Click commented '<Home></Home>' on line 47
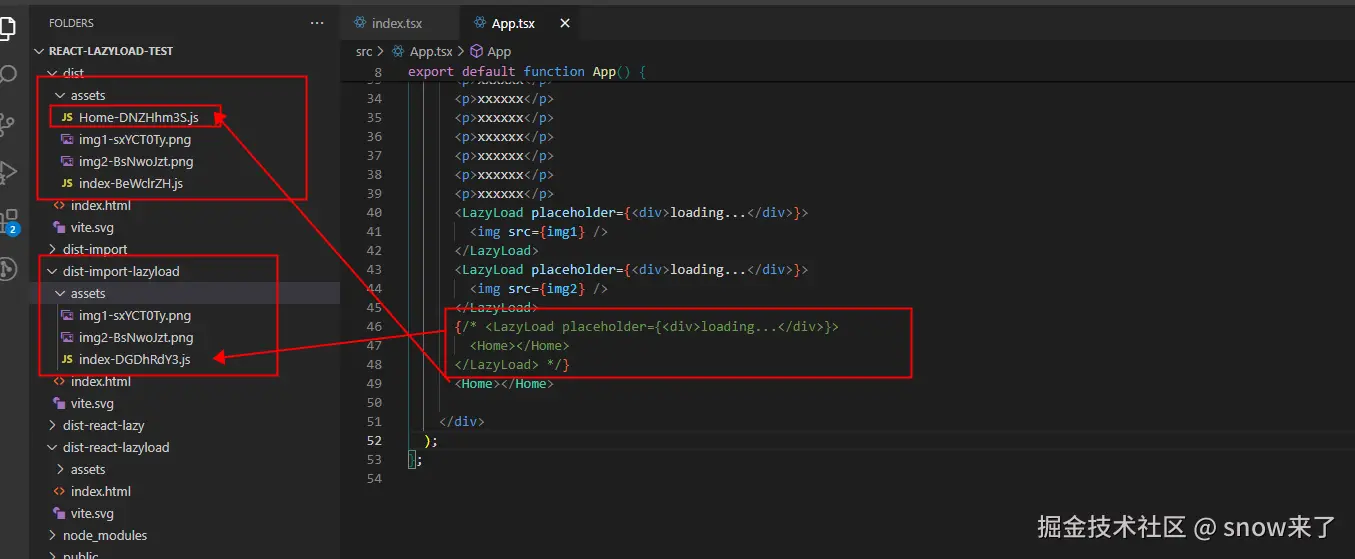Viewport: 1355px width, 559px height. pyautogui.click(x=520, y=345)
